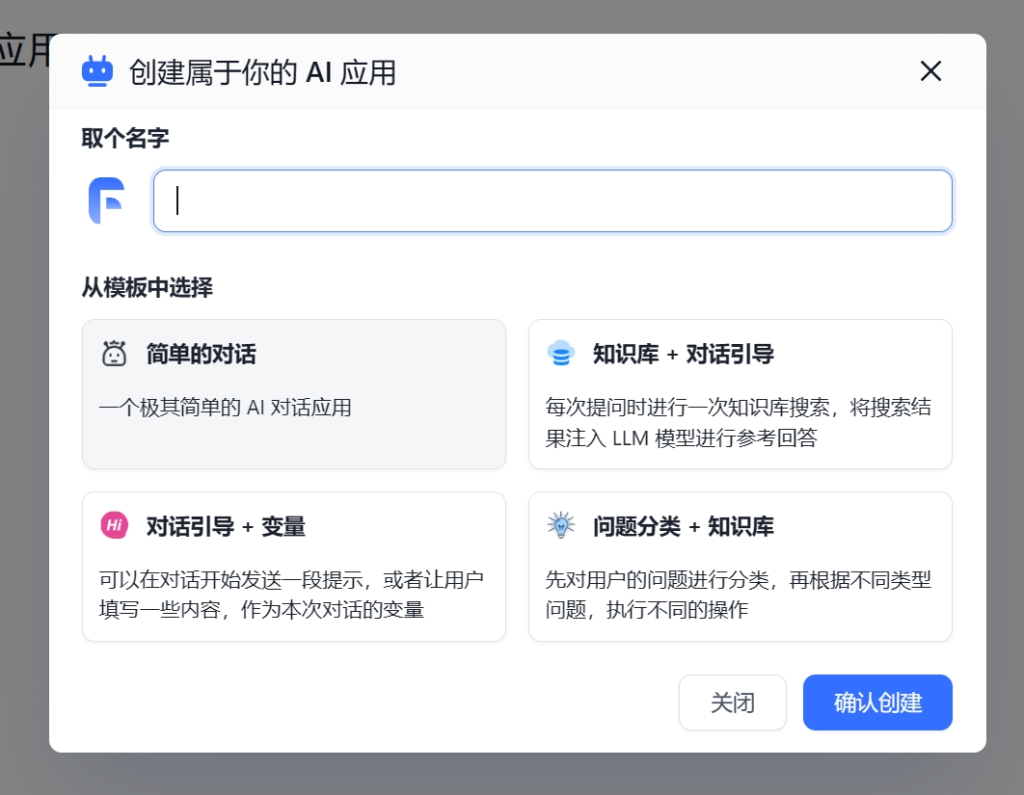Select the 问题分类 + 知识库 template title
This screenshot has width=1024, height=795.
[683, 526]
